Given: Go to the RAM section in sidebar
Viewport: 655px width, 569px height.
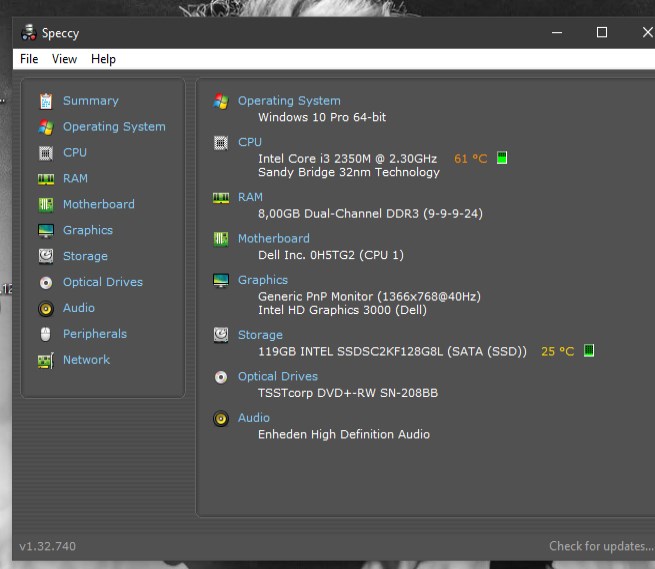Looking at the screenshot, I should (x=75, y=178).
